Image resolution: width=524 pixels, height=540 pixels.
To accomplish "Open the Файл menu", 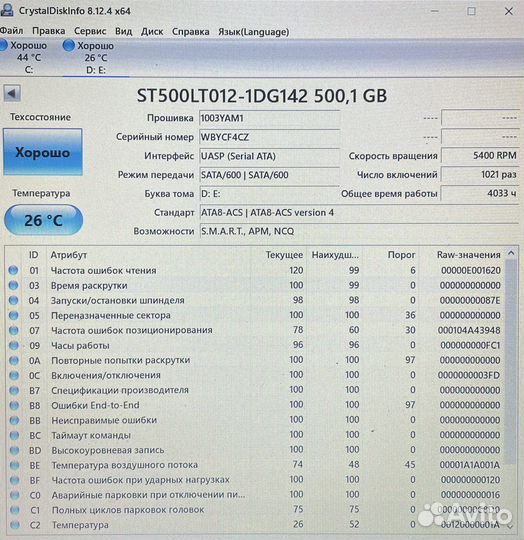I will [11, 31].
